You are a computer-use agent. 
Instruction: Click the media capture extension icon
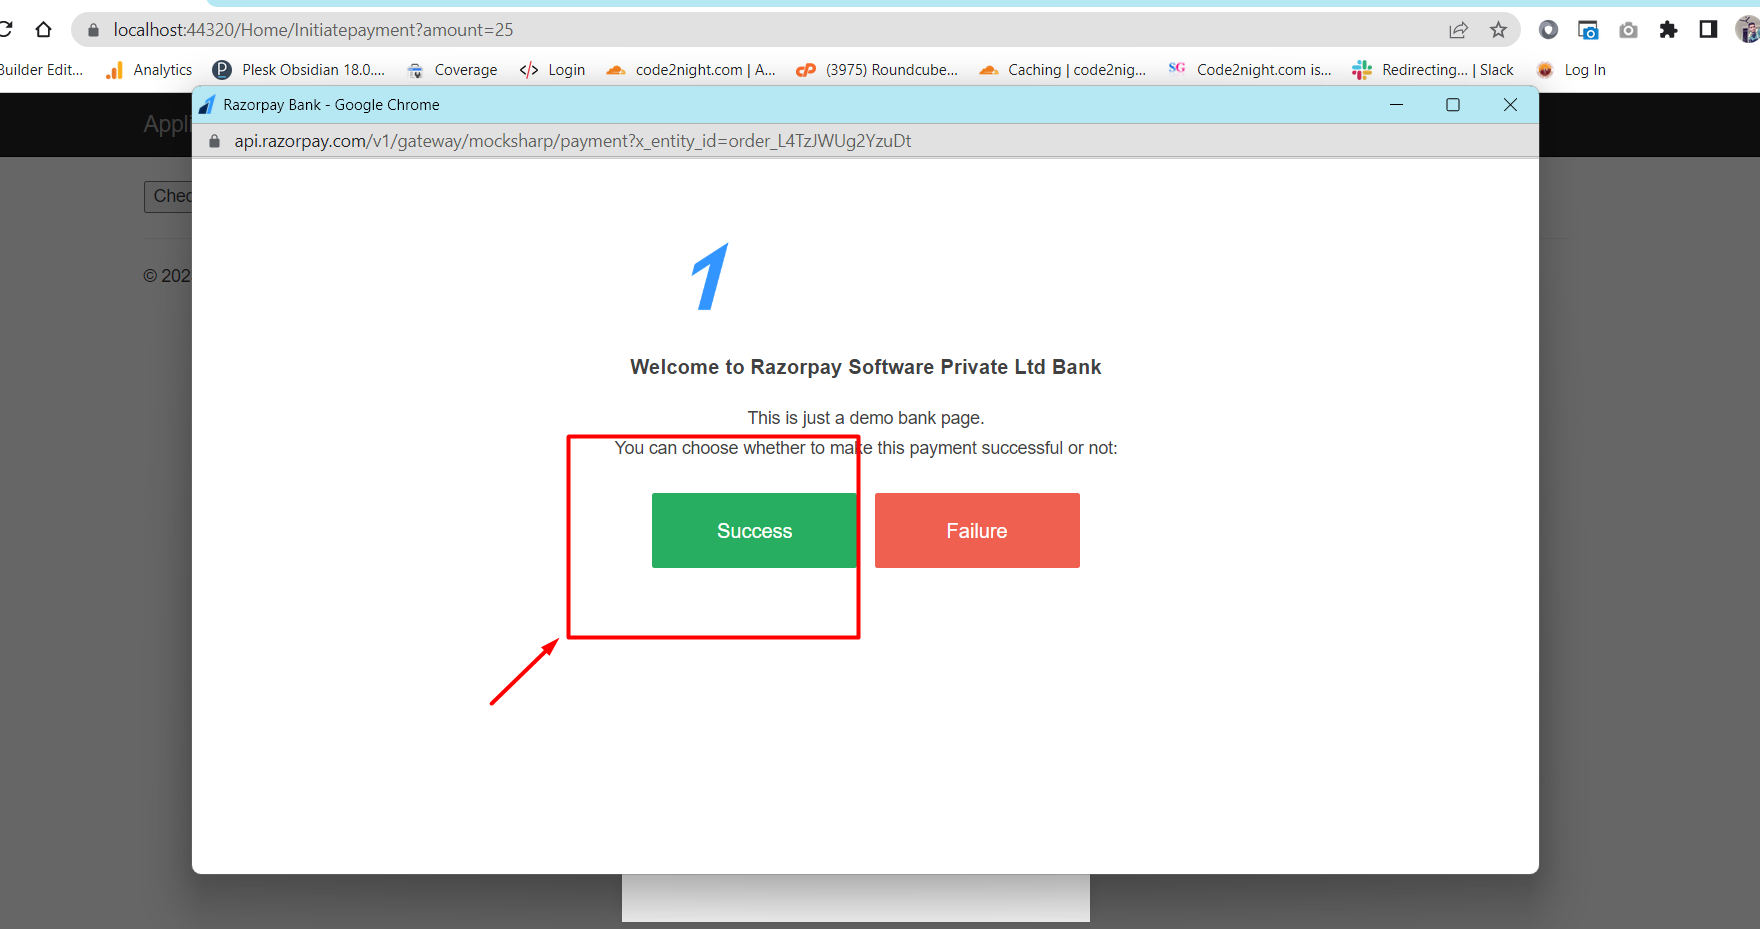[1588, 30]
